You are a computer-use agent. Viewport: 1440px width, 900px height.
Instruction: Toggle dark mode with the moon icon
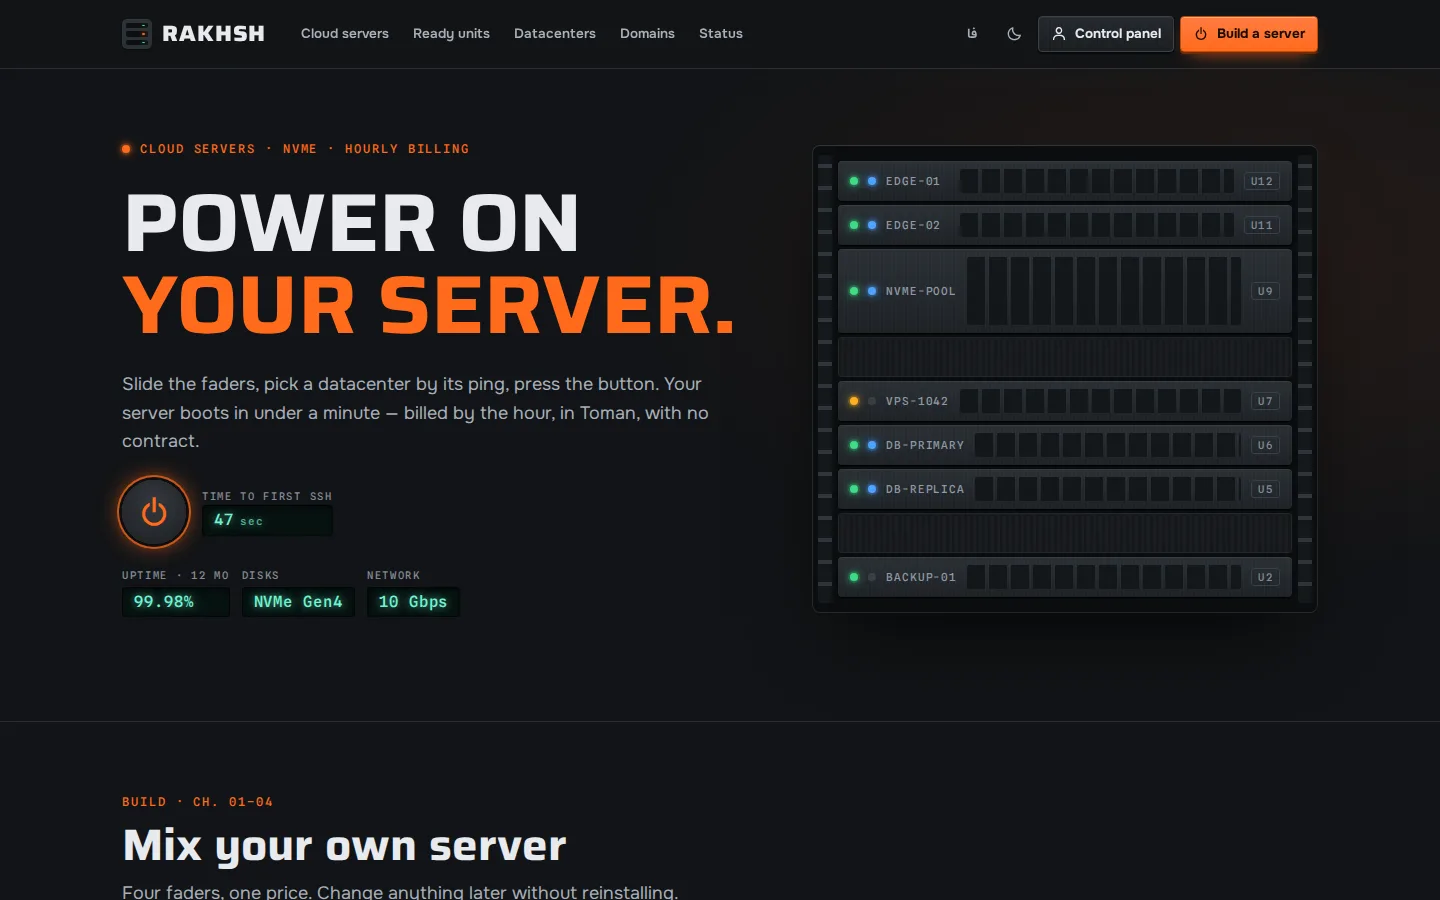tap(1014, 34)
